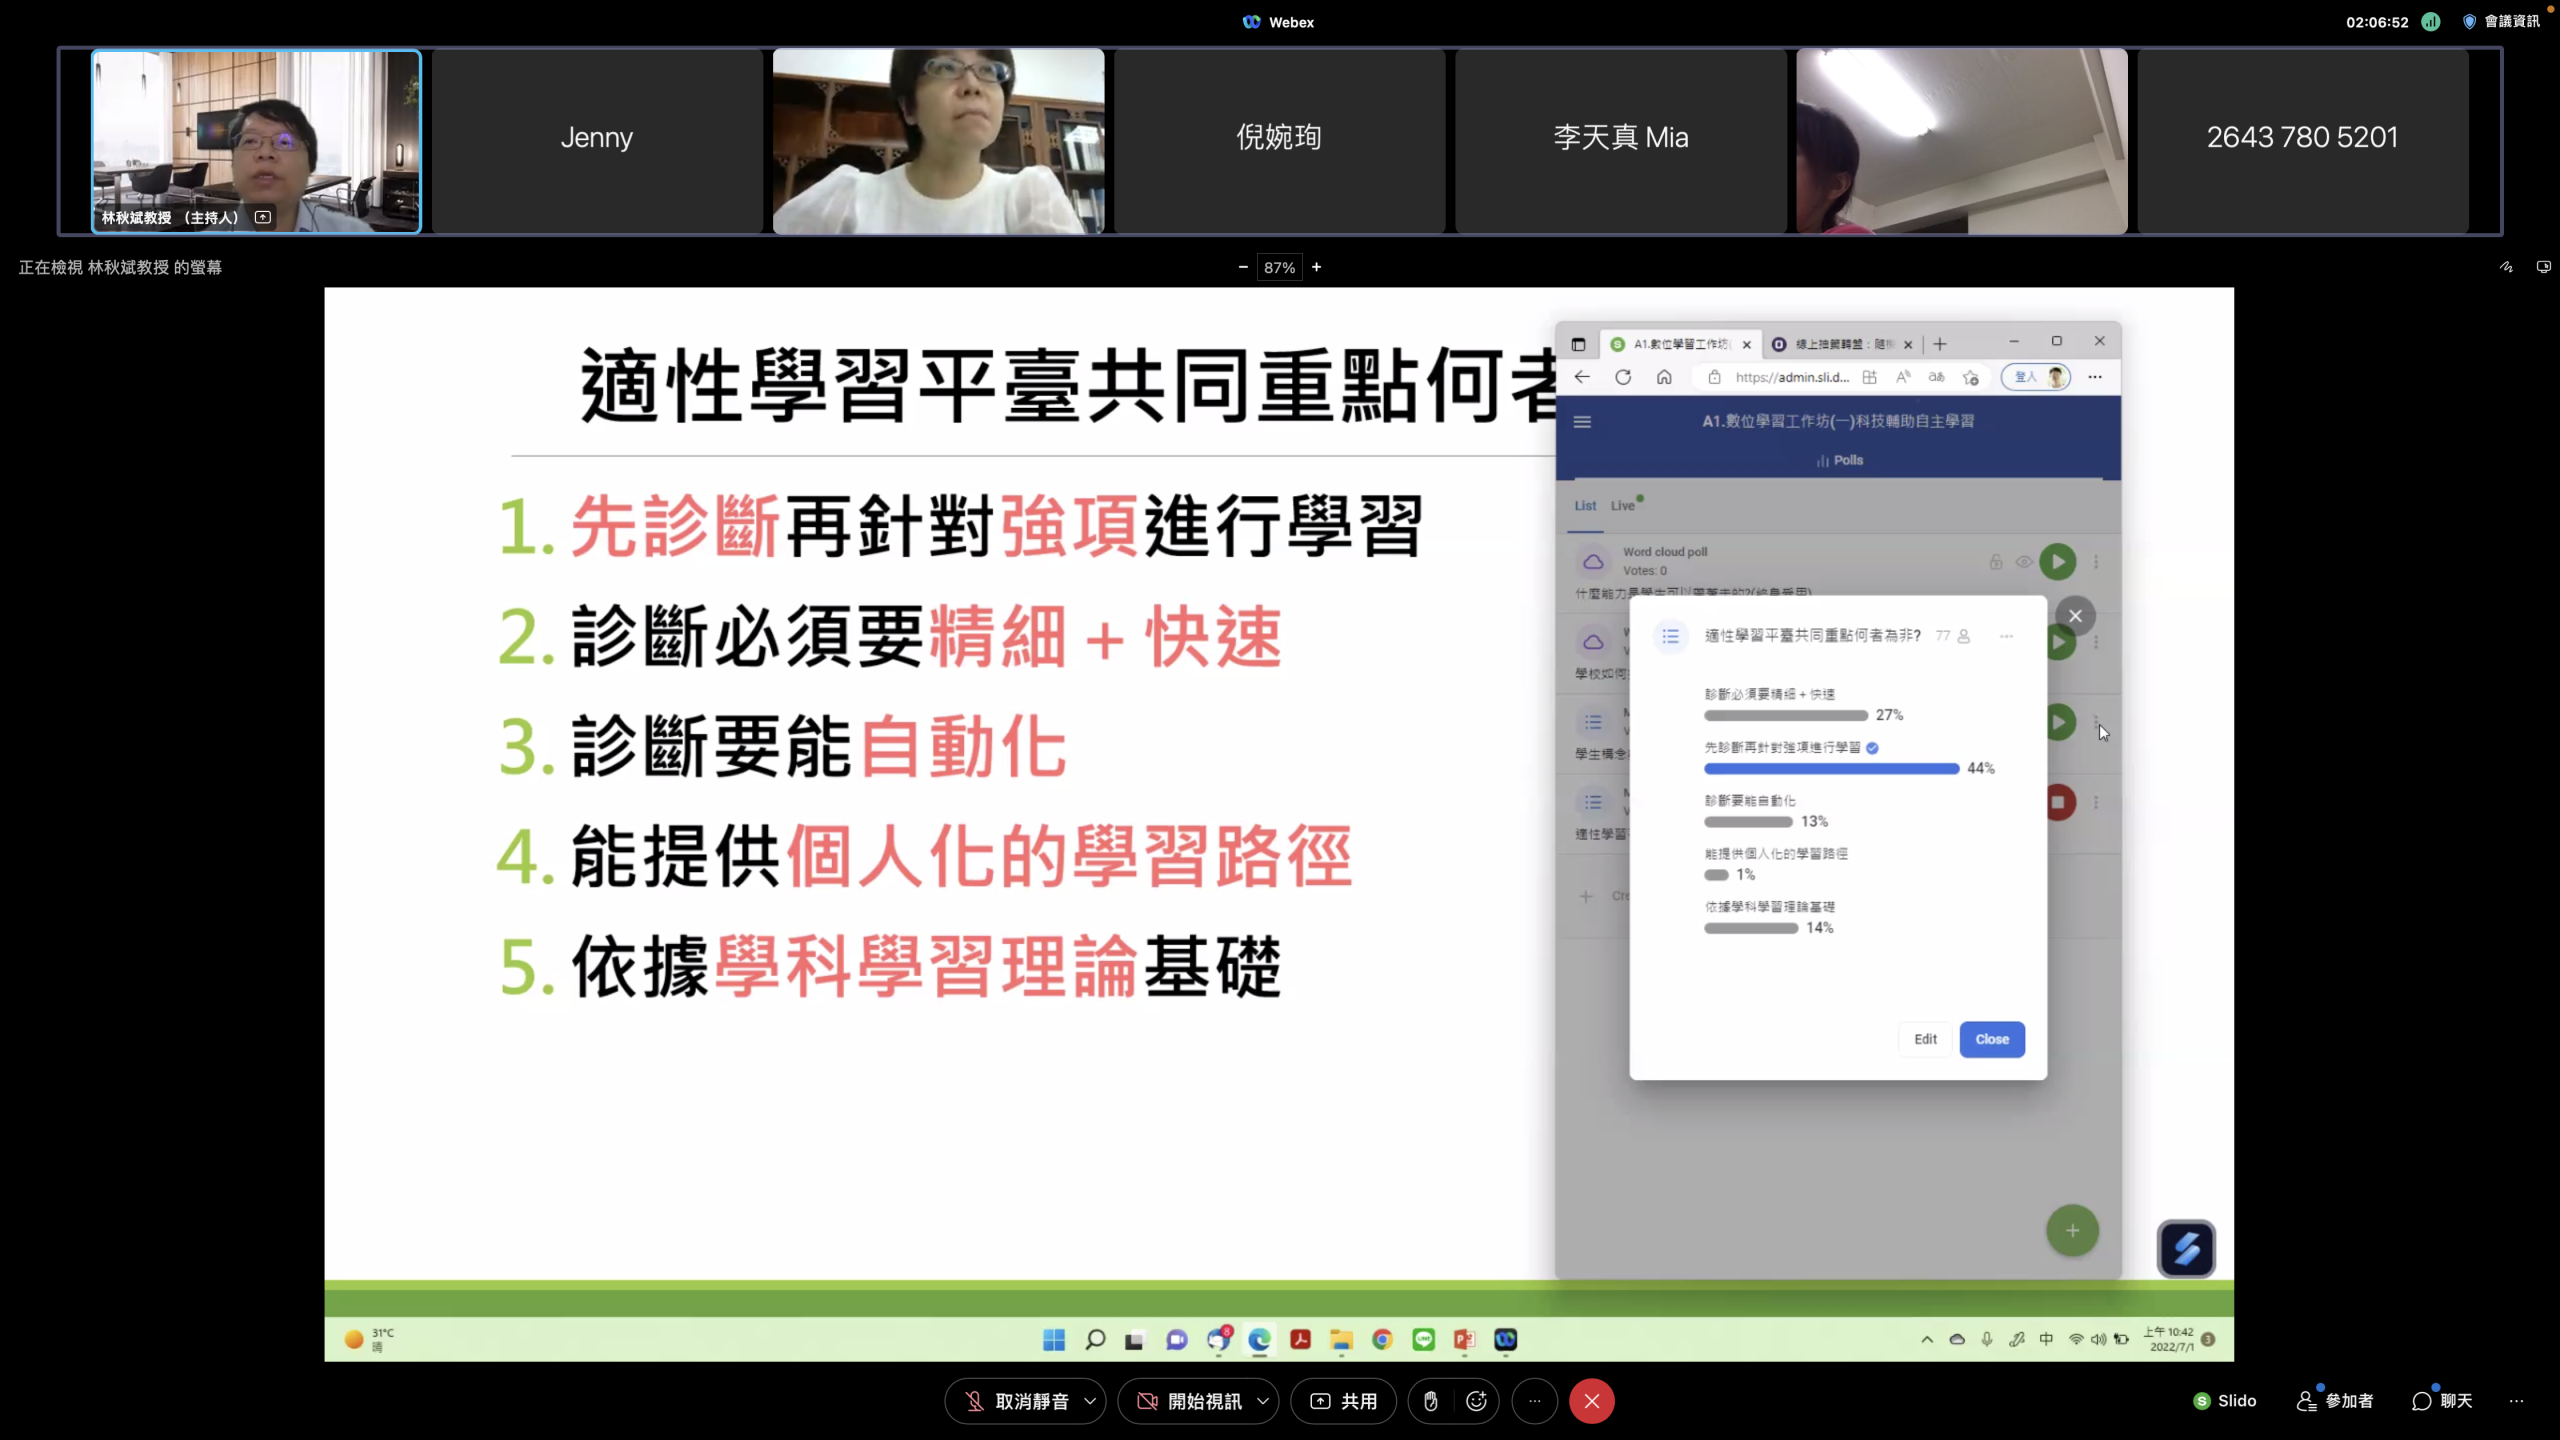Zoom out shared screen with minus
This screenshot has height=1440, width=2560.
1243,267
